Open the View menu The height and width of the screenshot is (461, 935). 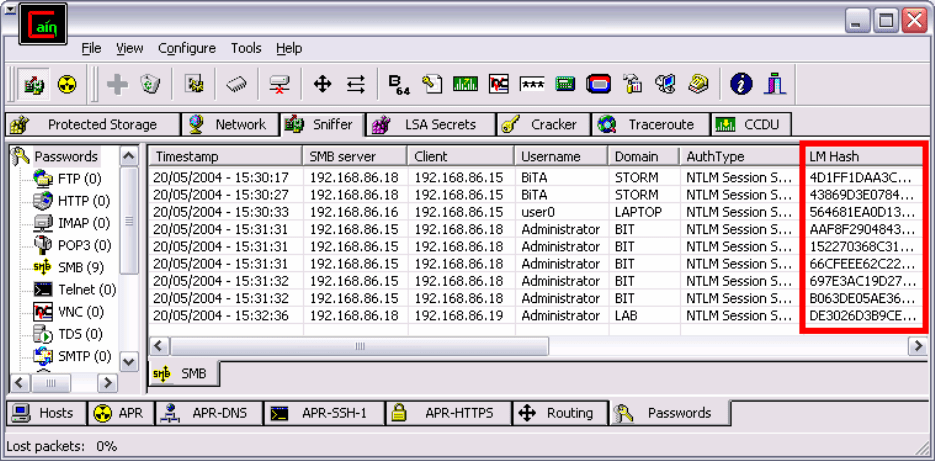[129, 48]
